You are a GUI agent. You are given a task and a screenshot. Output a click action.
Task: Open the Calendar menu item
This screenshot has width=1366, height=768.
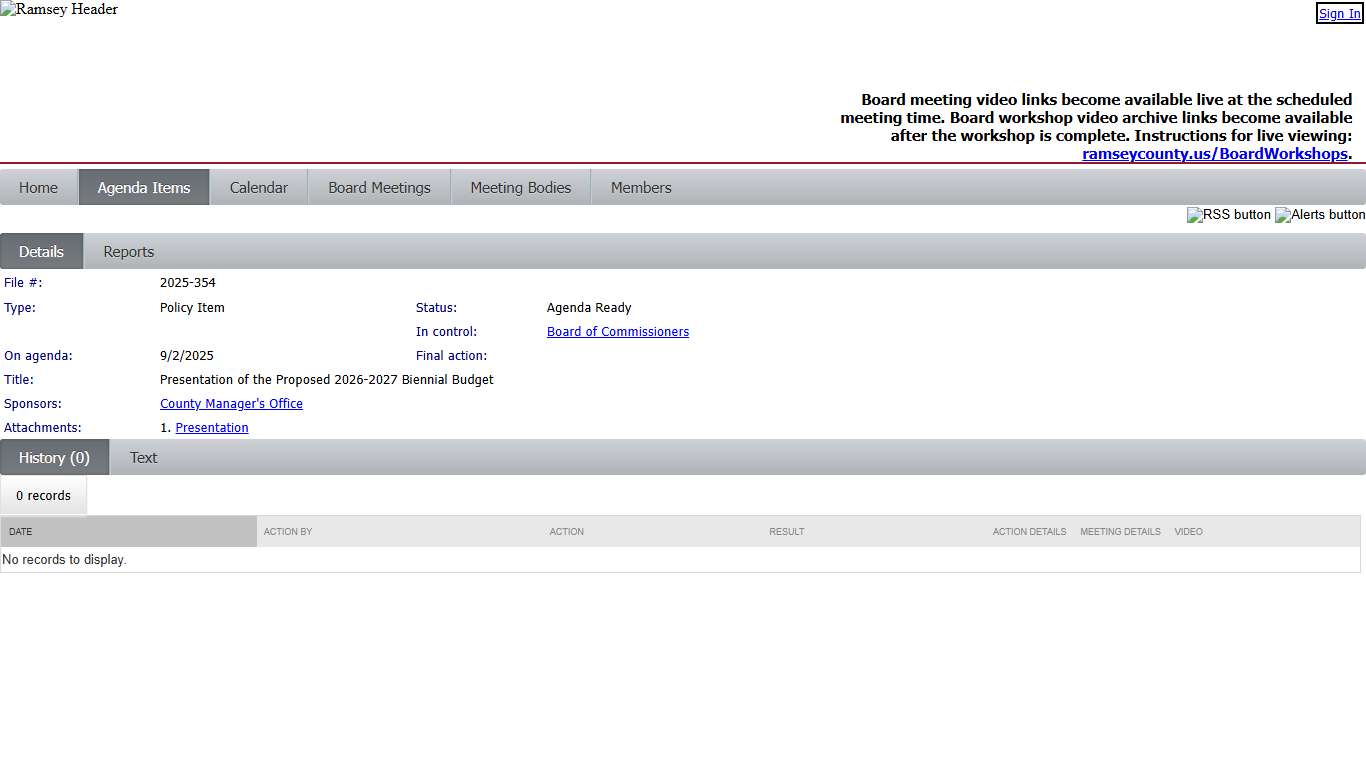[x=258, y=188]
